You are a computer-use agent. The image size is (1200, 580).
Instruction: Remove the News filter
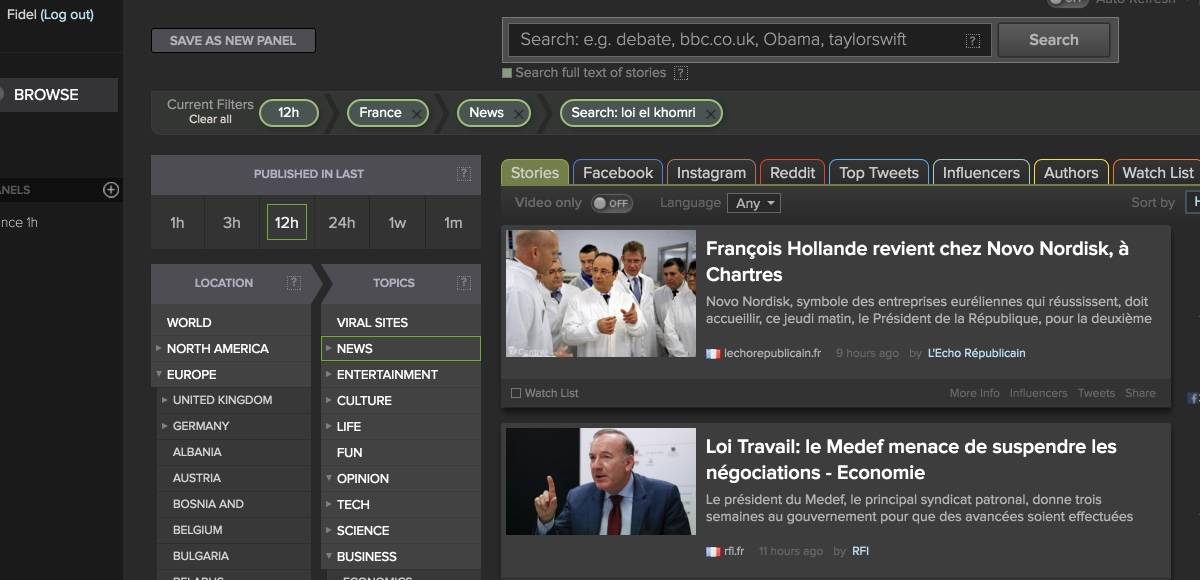(518, 114)
